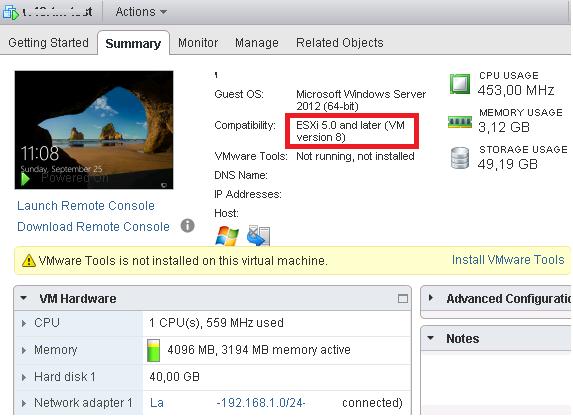Viewport: 573px width, 419px height.
Task: Click the memory usage RAM icon
Action: pos(460,122)
